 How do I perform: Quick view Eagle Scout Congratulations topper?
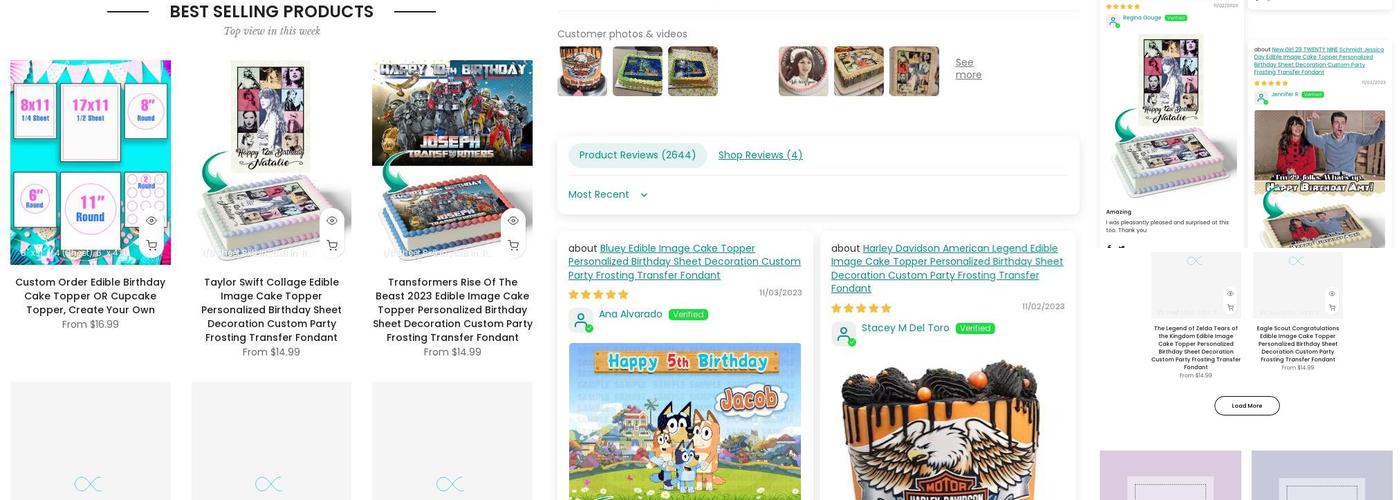point(1332,294)
